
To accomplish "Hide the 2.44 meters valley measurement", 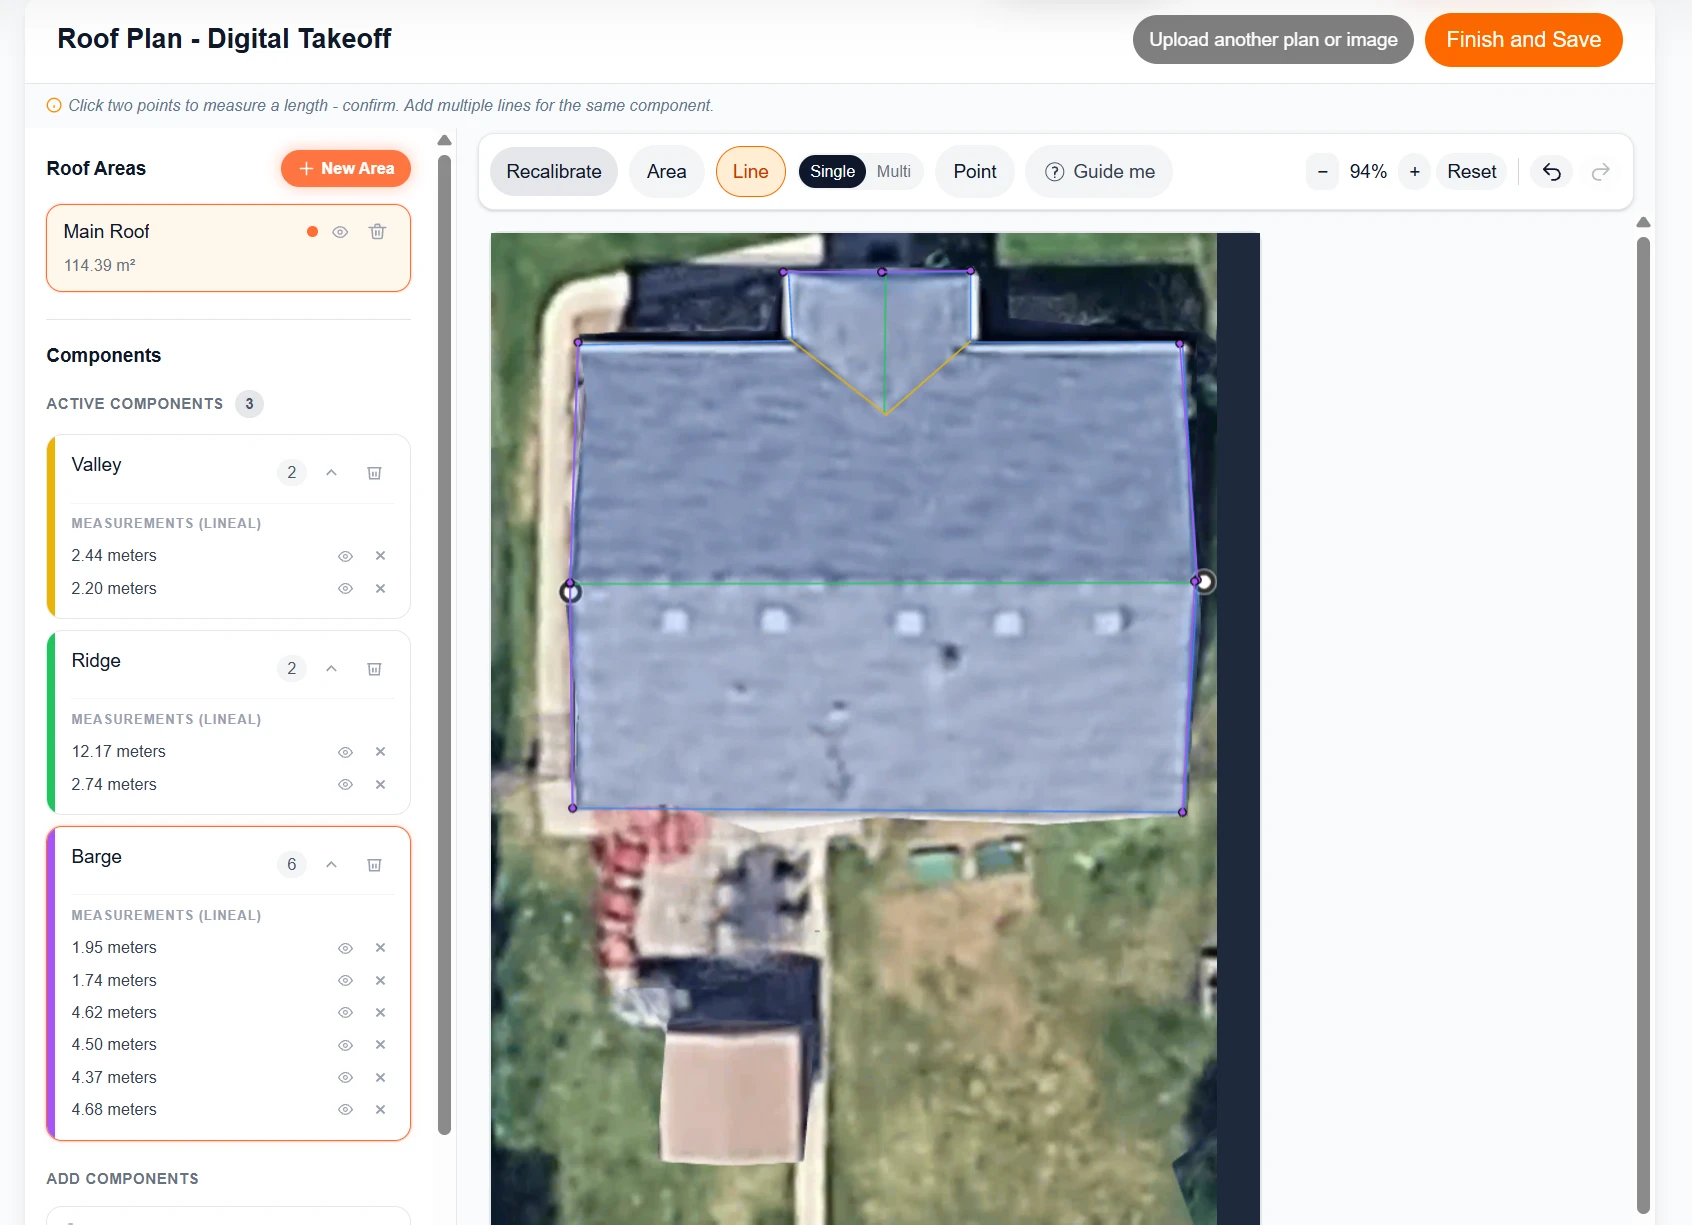I will (x=345, y=556).
